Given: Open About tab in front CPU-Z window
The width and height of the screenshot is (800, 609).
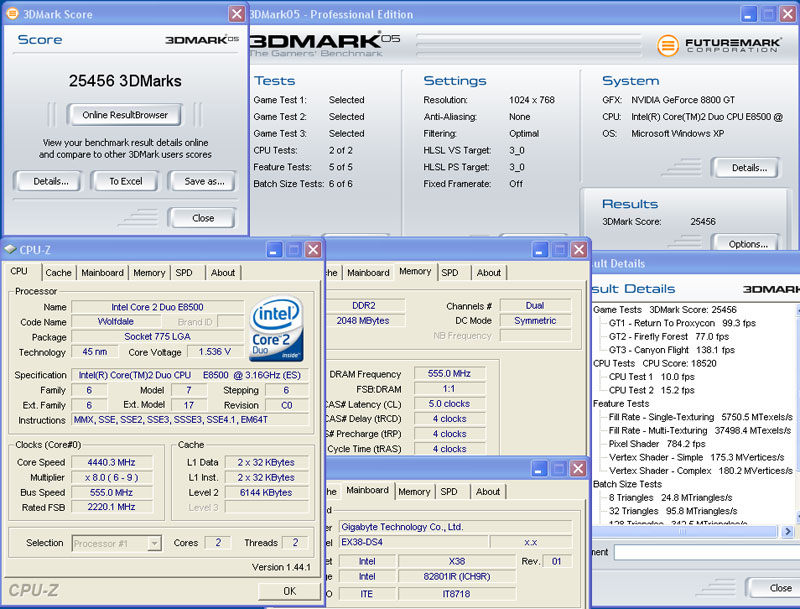Looking at the screenshot, I should (223, 273).
